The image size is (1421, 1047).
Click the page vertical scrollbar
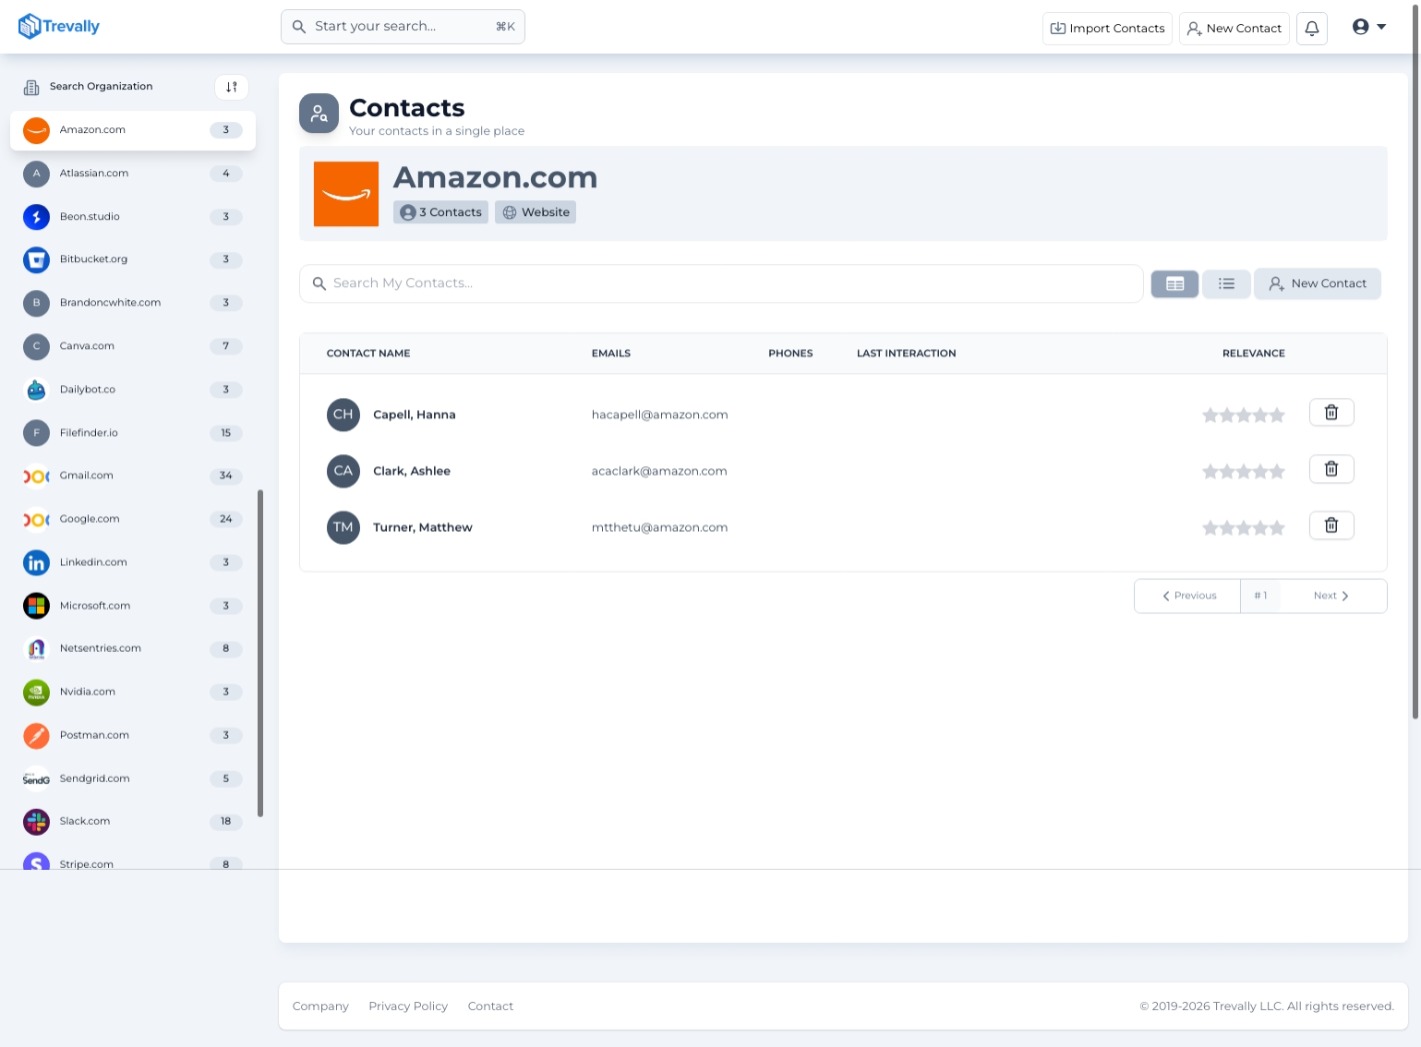(1415, 360)
